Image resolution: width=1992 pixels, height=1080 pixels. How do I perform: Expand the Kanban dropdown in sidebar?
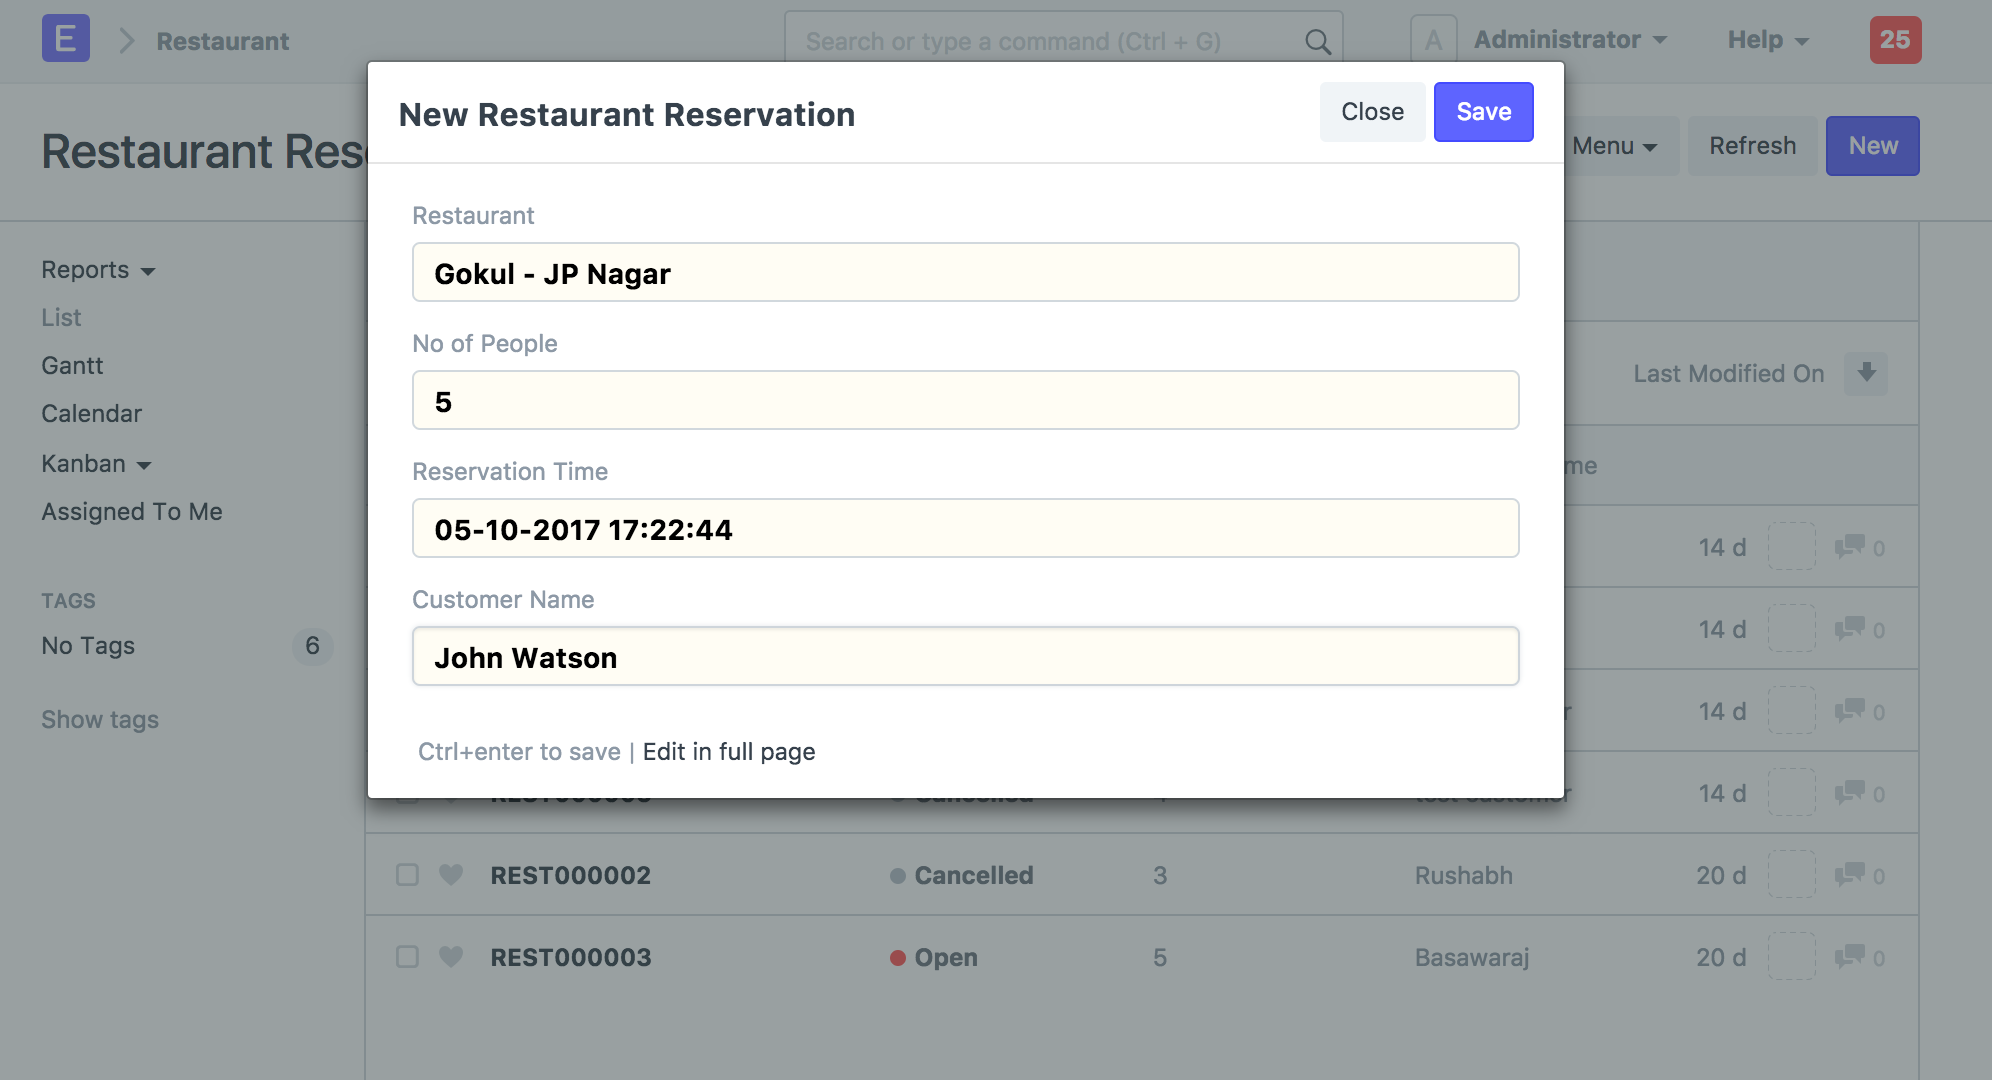pos(96,464)
